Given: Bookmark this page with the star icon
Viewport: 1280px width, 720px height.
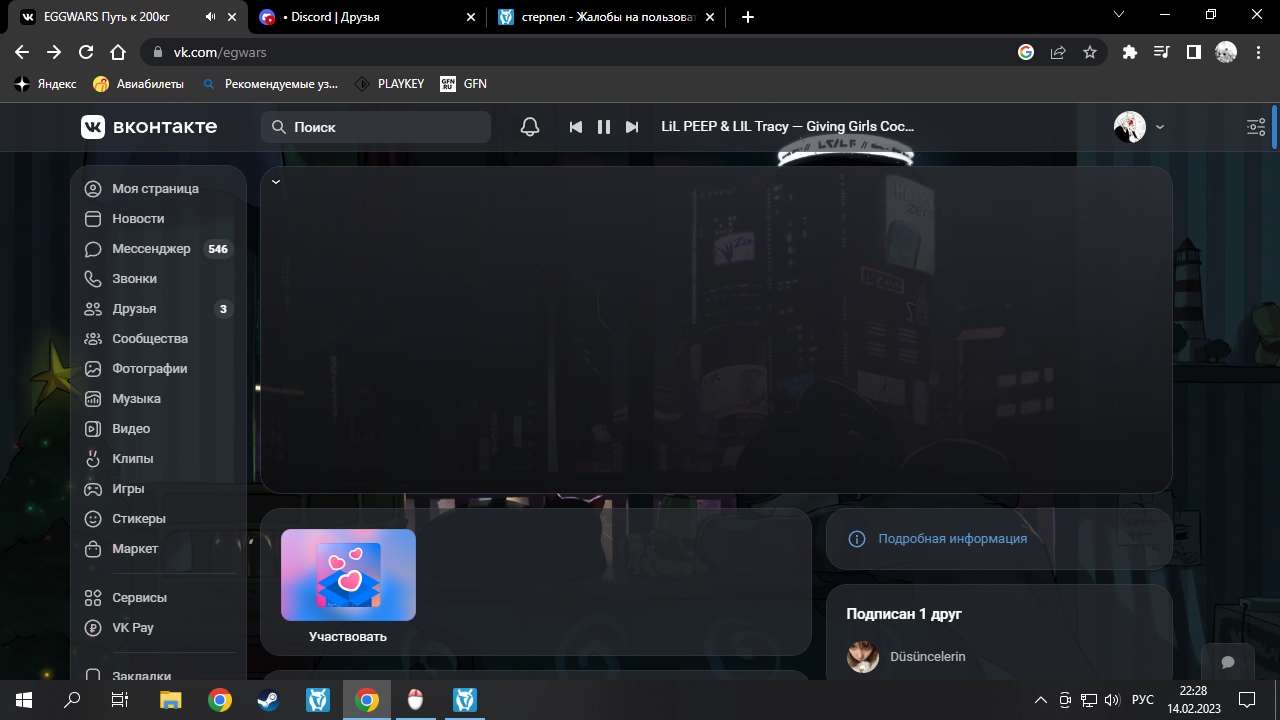Looking at the screenshot, I should 1090,52.
